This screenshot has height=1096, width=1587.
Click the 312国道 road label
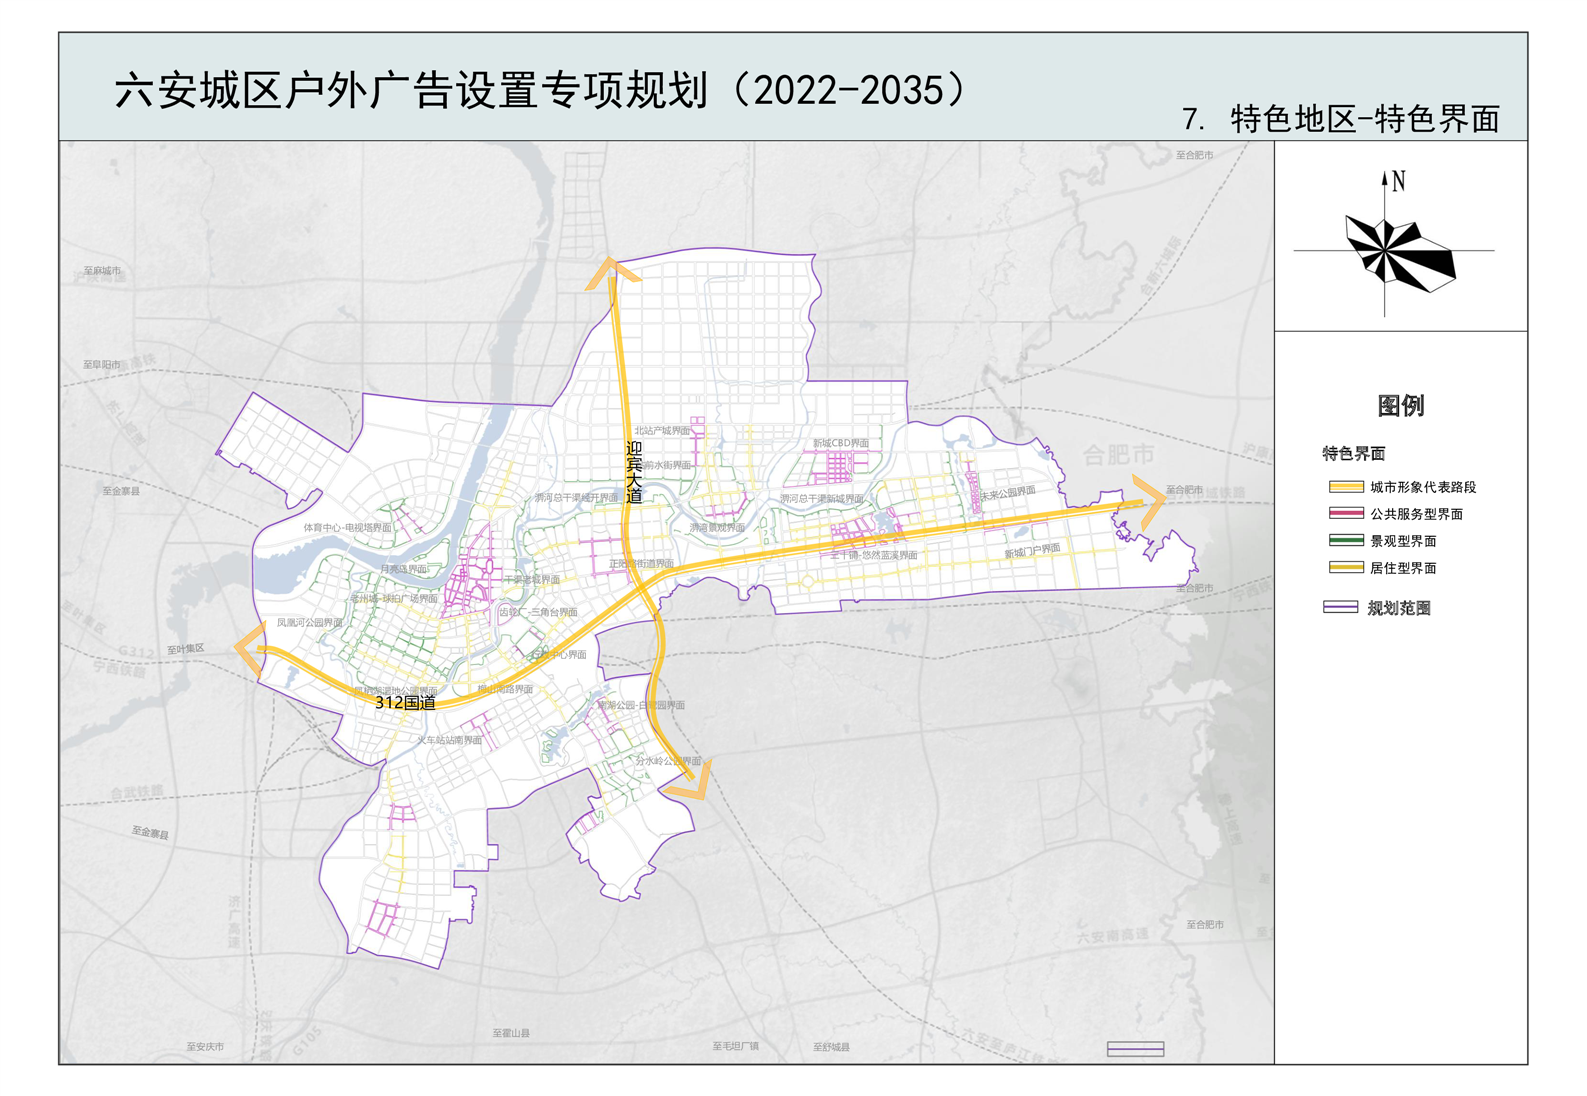pos(405,703)
